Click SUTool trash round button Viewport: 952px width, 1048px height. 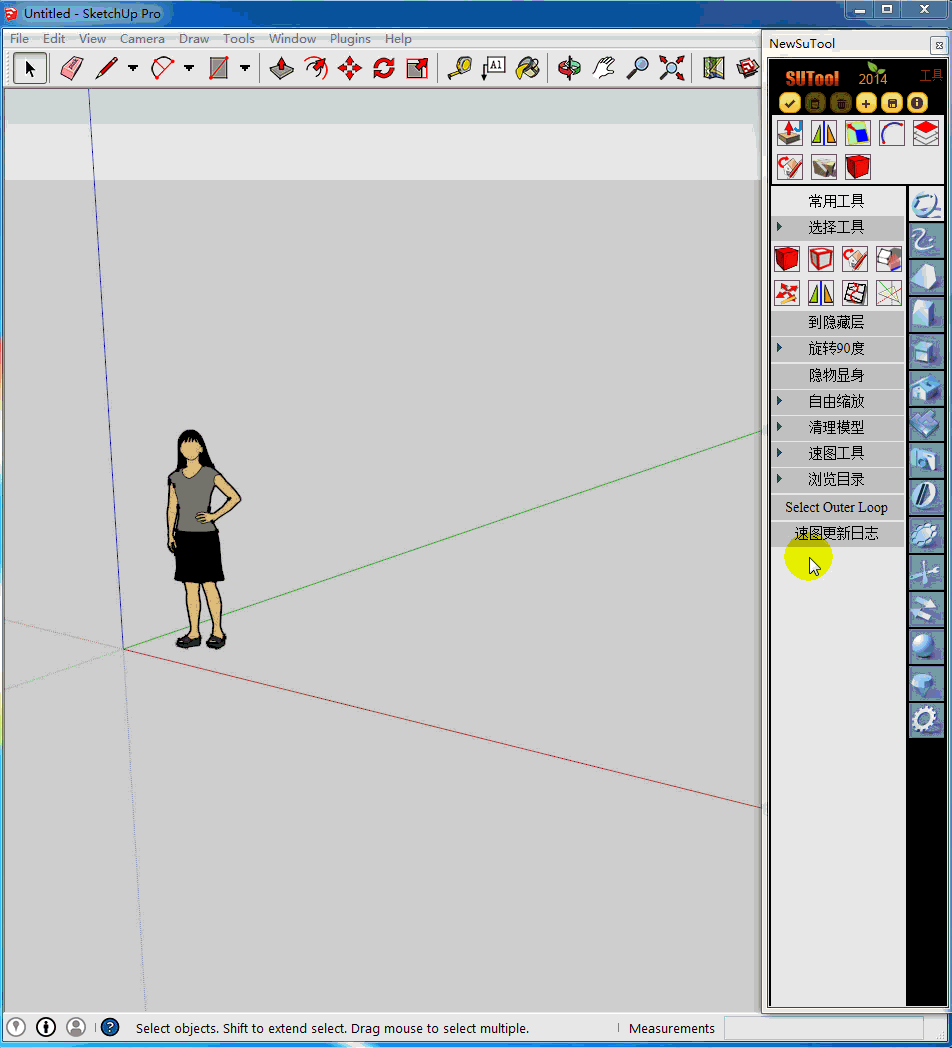841,103
